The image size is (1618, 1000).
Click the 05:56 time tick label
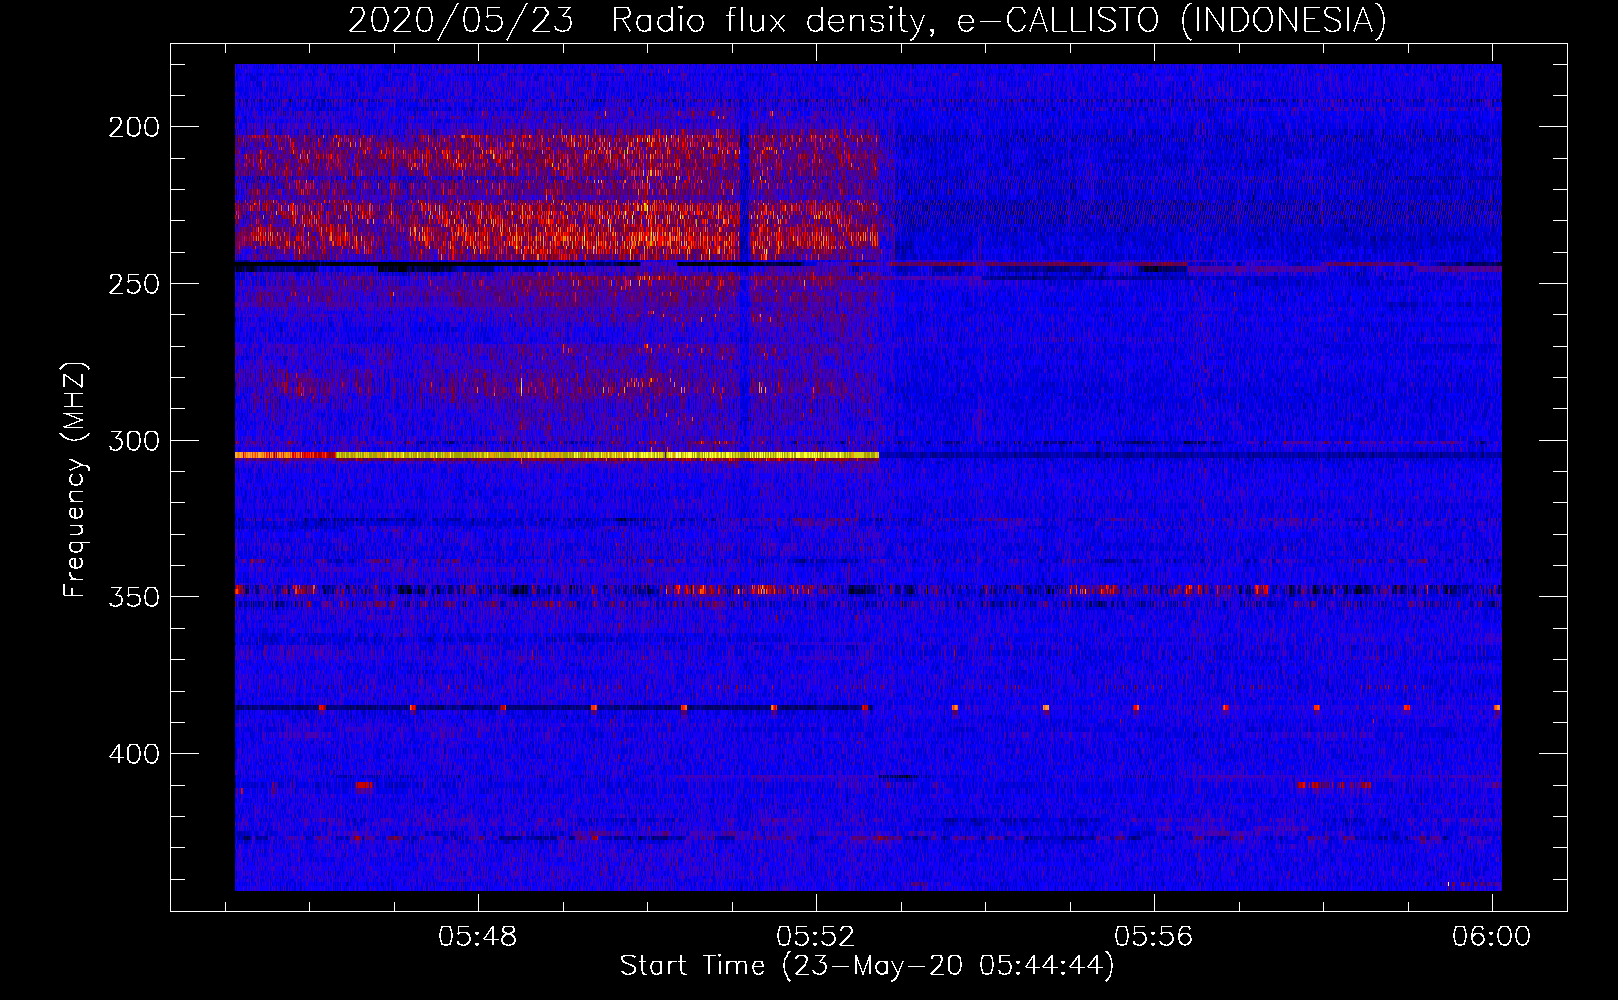1154,937
